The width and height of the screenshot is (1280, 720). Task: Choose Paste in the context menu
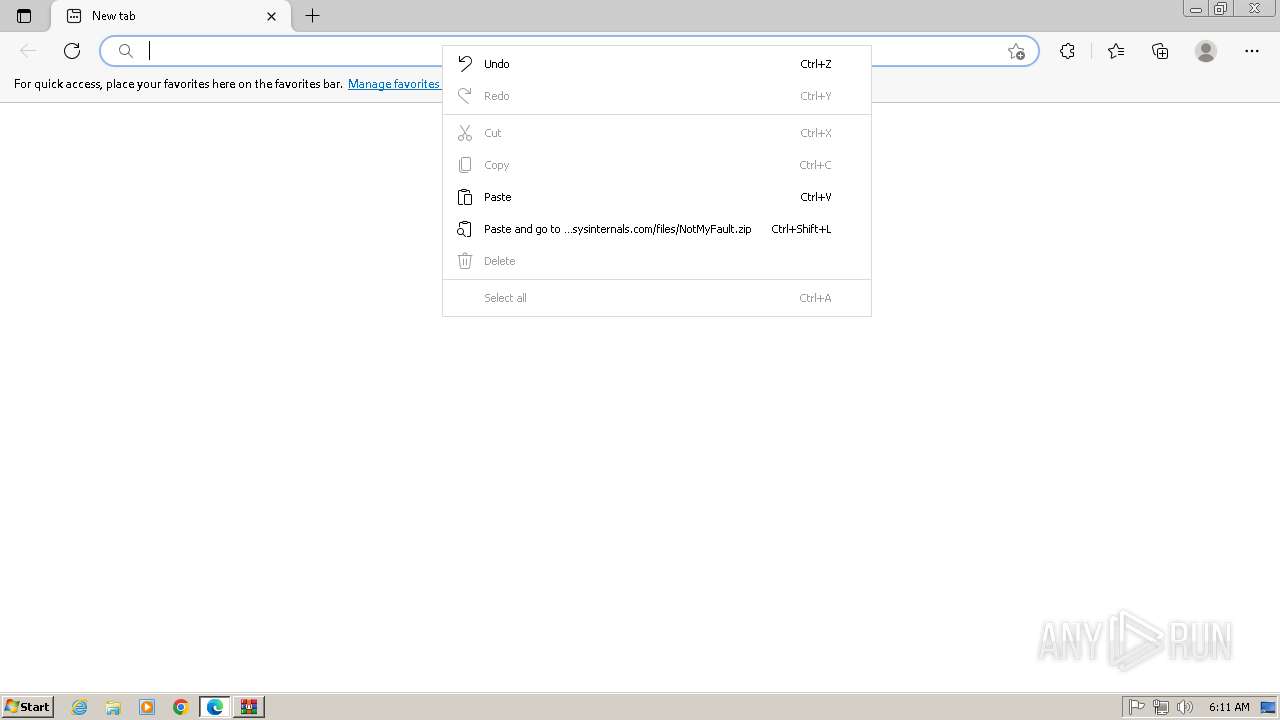657,197
